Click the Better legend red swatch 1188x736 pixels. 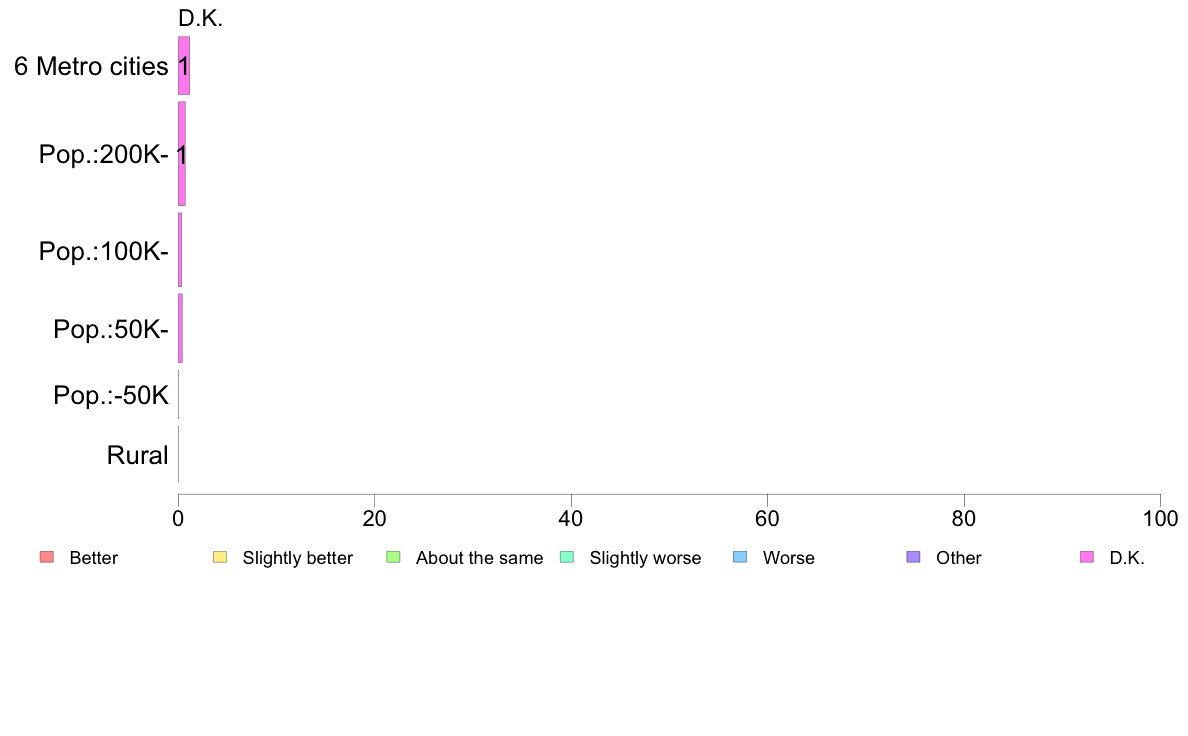point(47,557)
